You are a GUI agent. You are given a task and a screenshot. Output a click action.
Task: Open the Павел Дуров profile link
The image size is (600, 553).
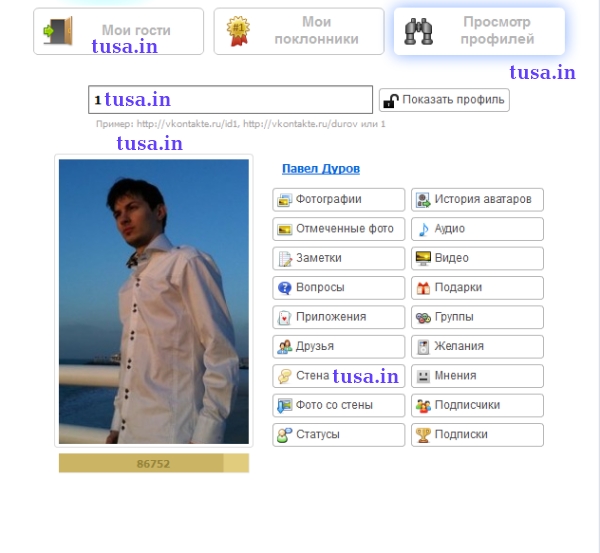point(320,169)
